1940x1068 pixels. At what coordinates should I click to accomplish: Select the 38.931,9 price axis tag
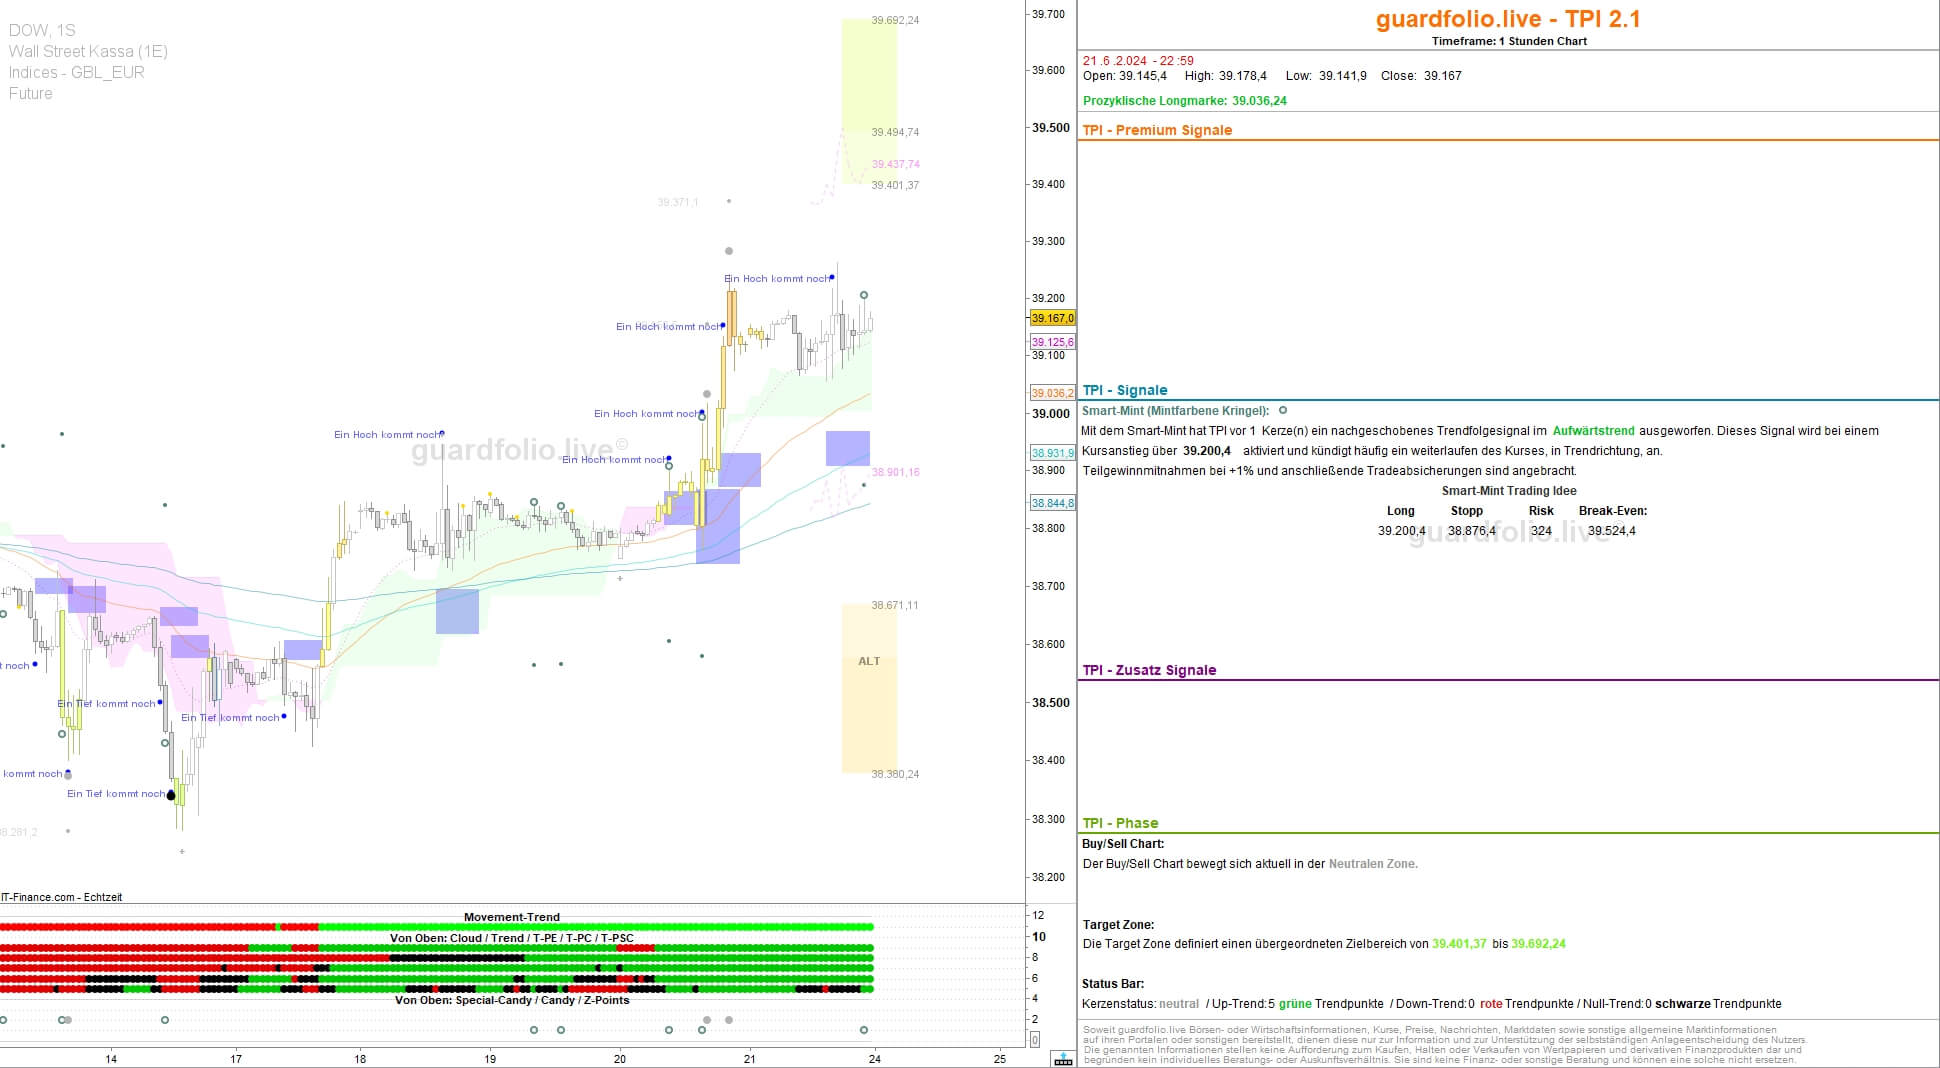[x=1052, y=453]
